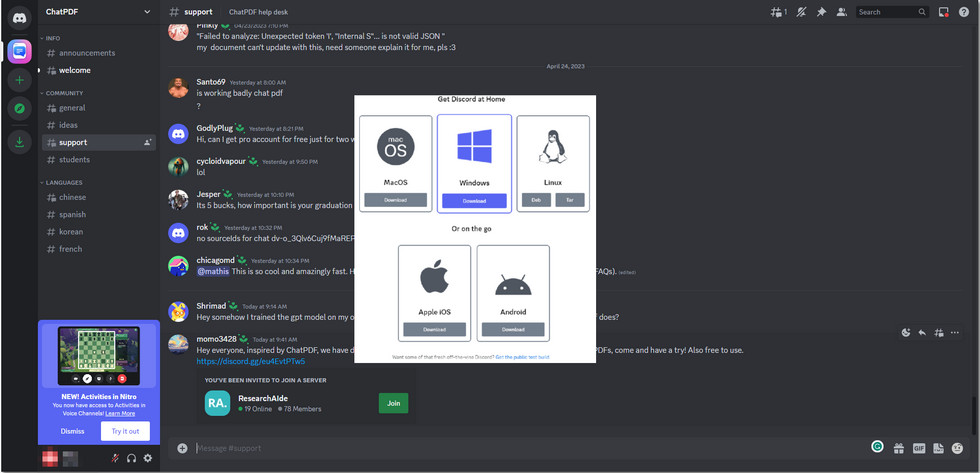Click the Try it out button

(126, 431)
